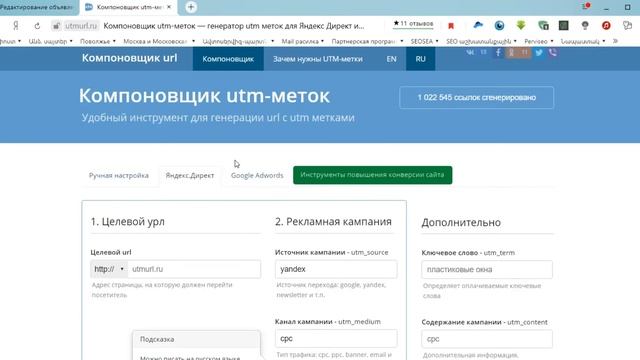Viewport: 640px width, 360px height.
Task: Click the green screen-capture extension icon
Action: [543, 25]
